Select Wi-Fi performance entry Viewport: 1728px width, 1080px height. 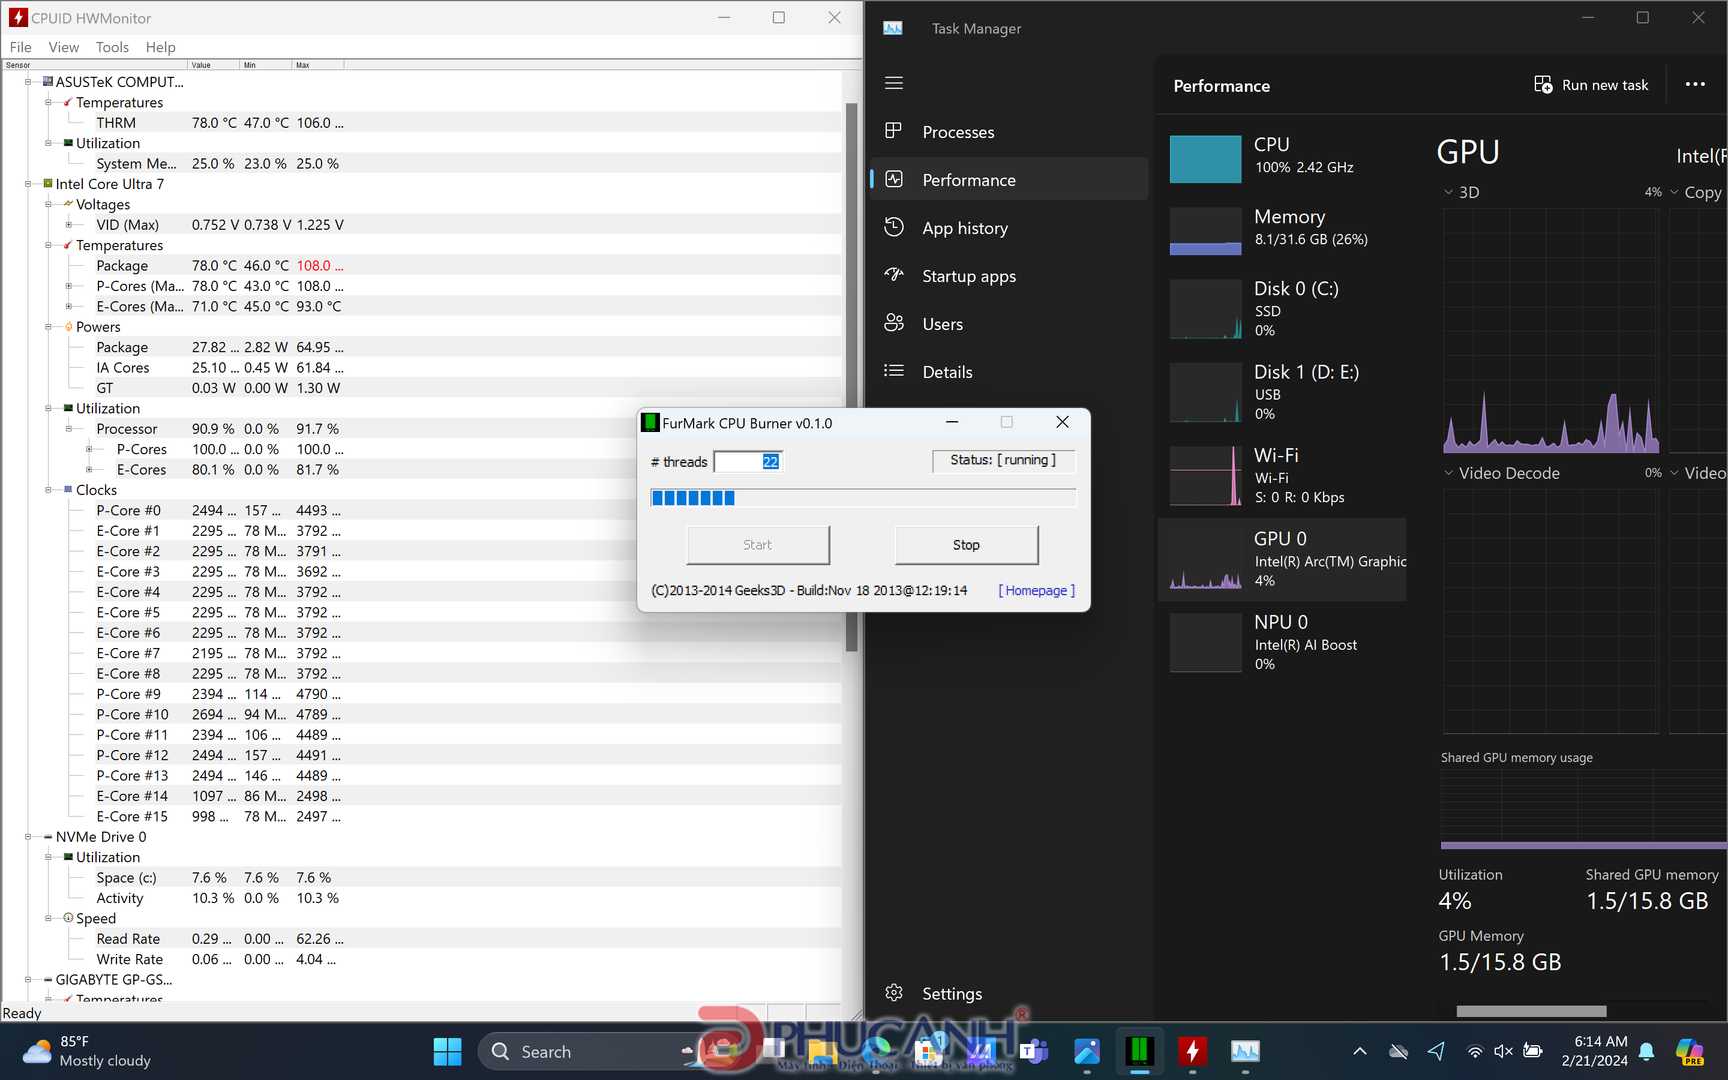pyautogui.click(x=1282, y=475)
